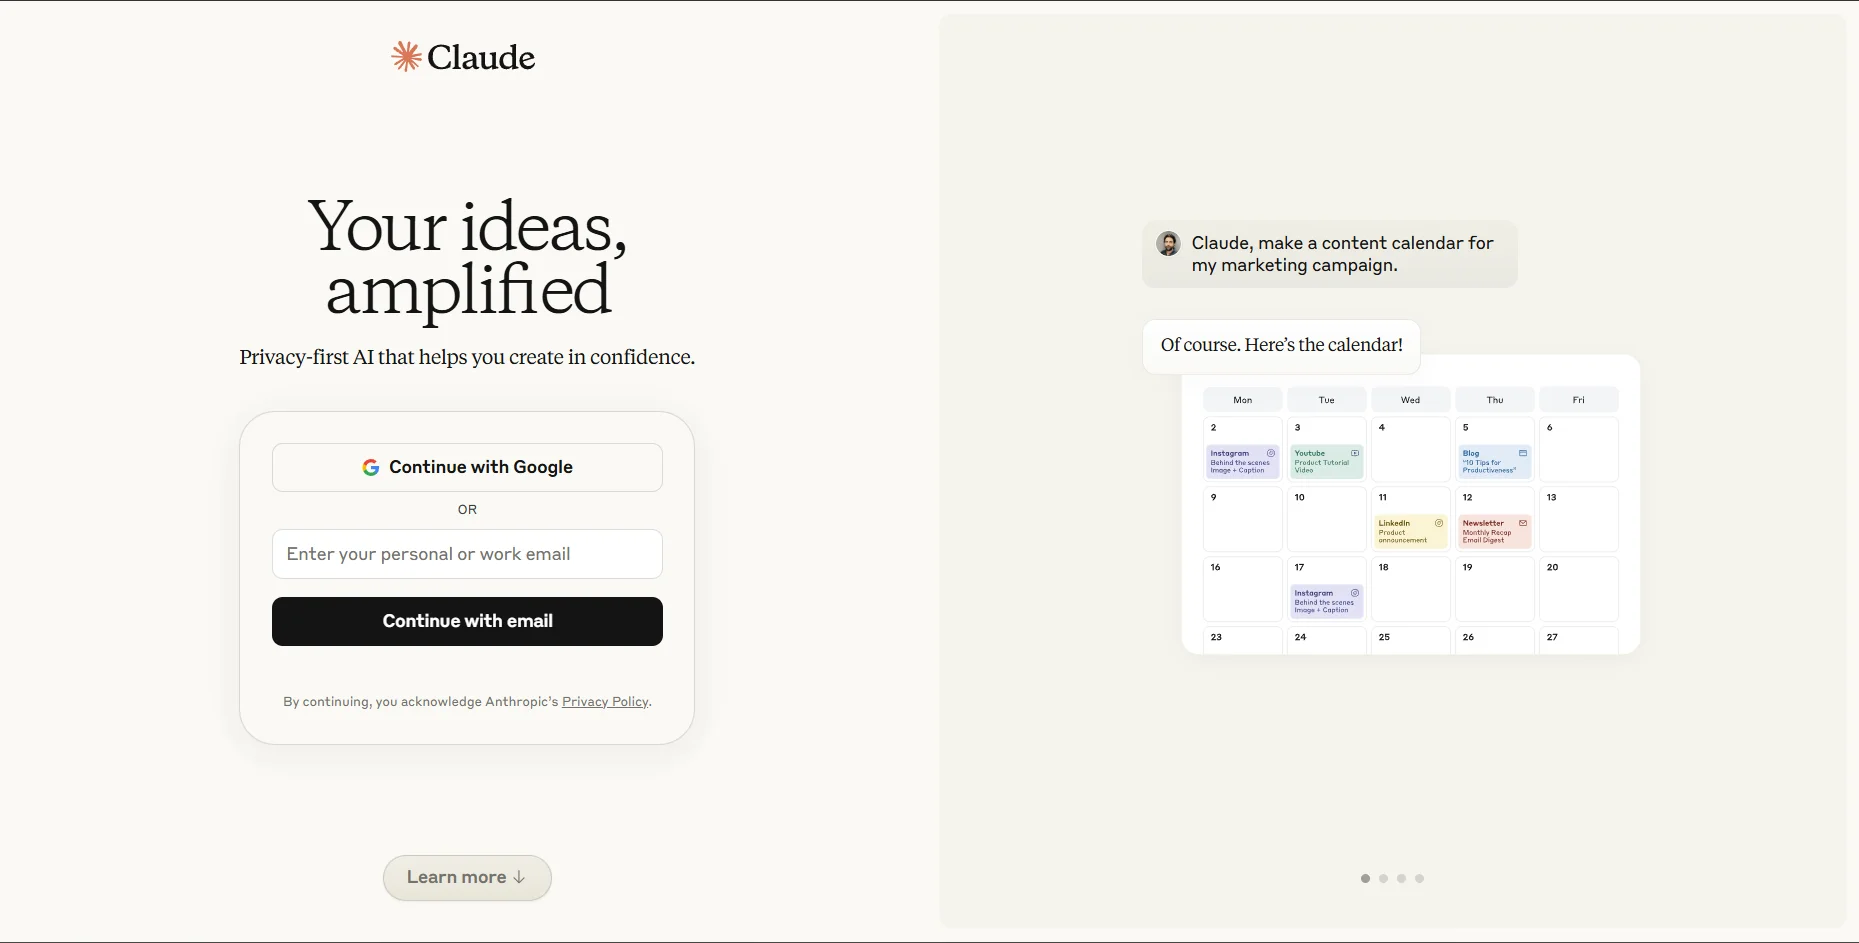Click the Continue with email button
The image size is (1859, 943).
(x=467, y=621)
